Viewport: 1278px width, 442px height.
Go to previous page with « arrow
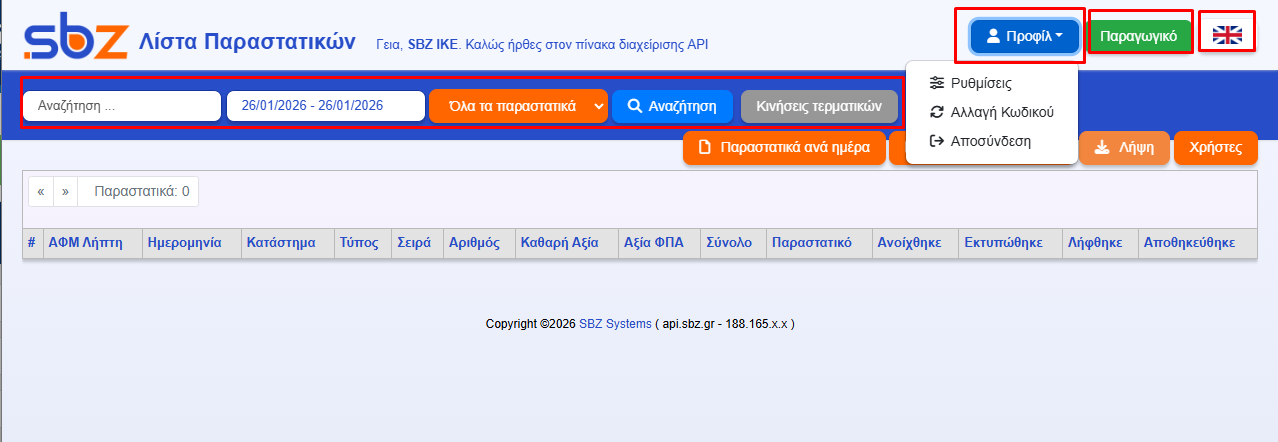point(41,191)
